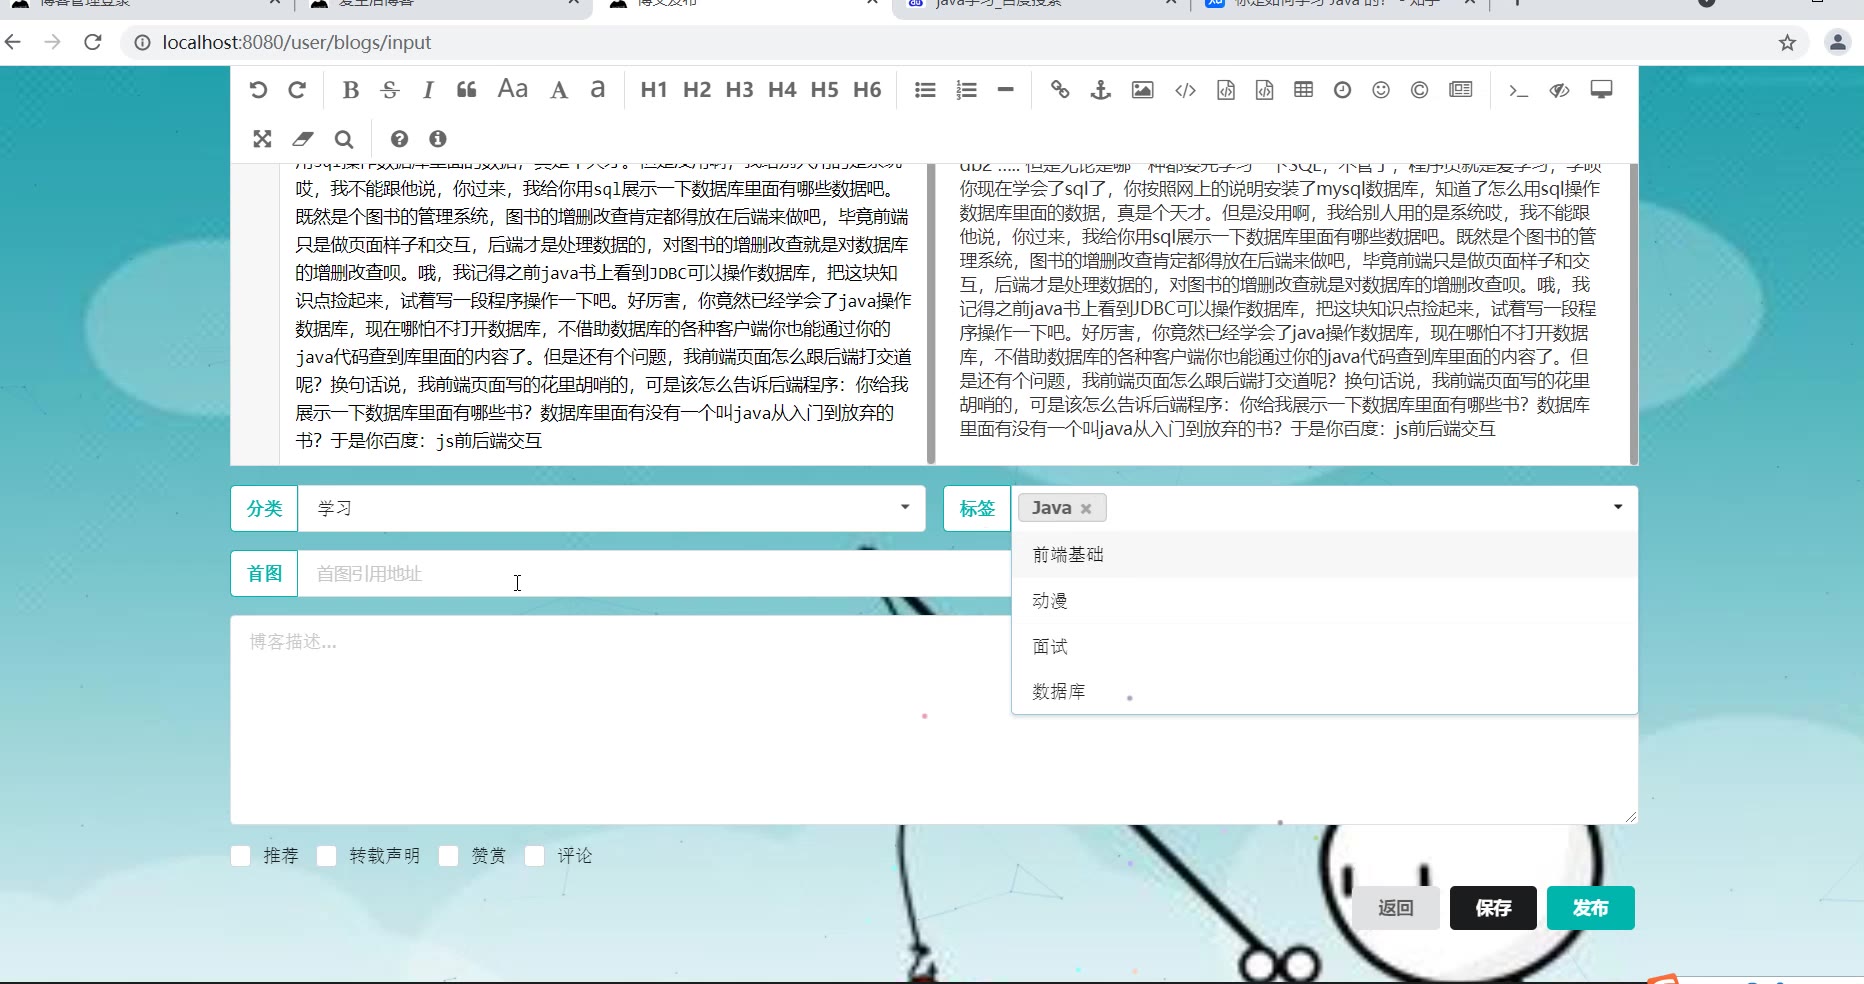
Task: Insert an anchor reference link
Action: [x=1100, y=90]
